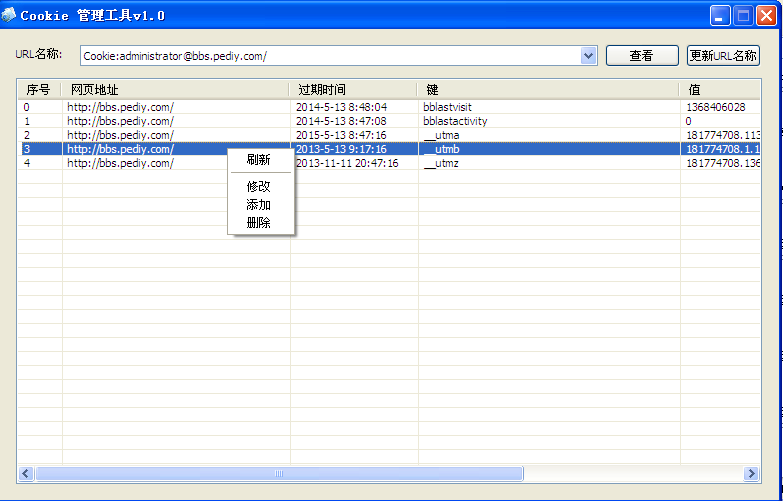Click the 更新URL名称 button
Viewport: 783px width, 501px height.
tap(723, 55)
